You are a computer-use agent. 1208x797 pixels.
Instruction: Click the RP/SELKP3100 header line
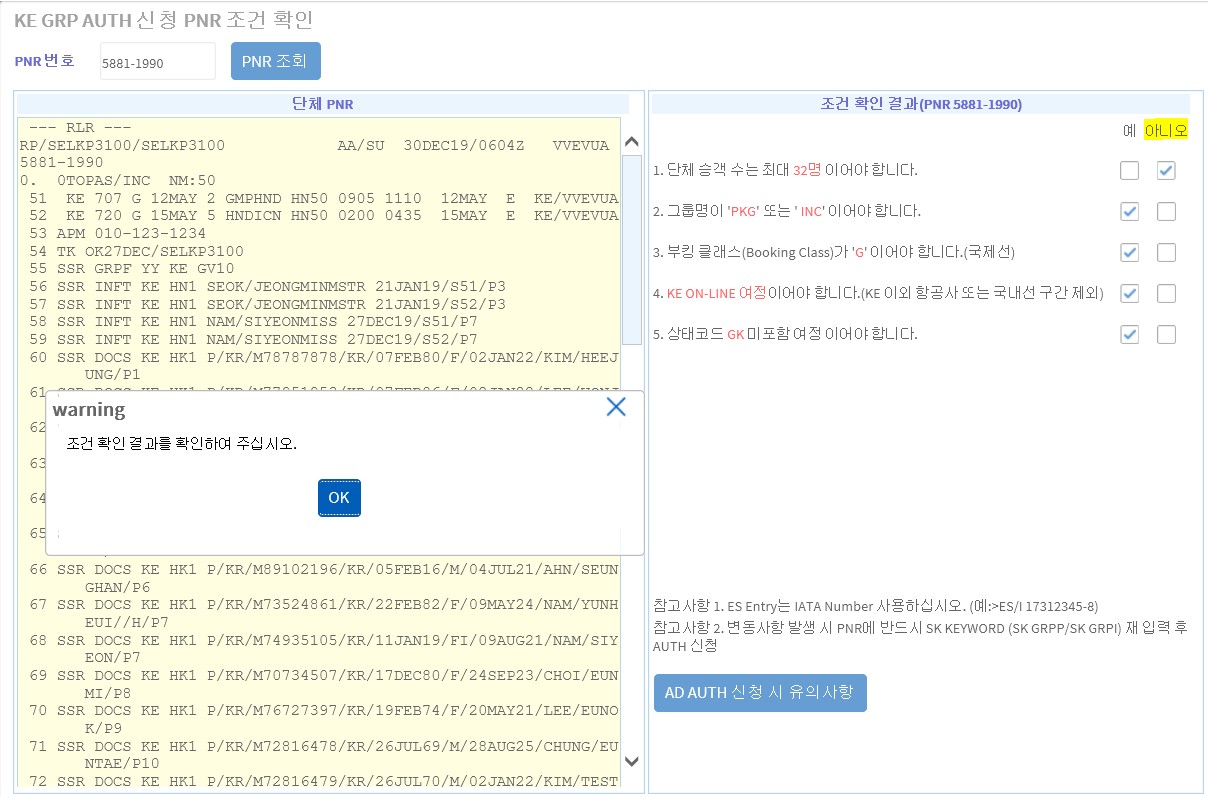pos(314,146)
